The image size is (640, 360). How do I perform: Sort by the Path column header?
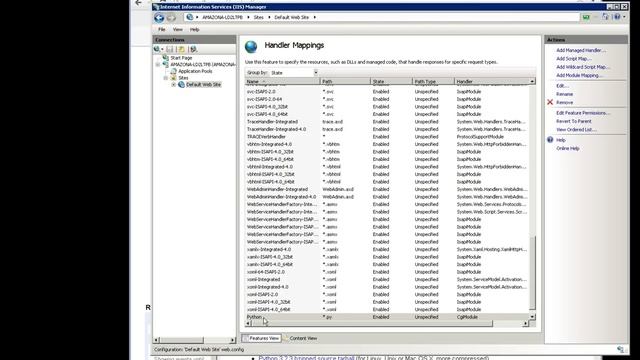(345, 82)
